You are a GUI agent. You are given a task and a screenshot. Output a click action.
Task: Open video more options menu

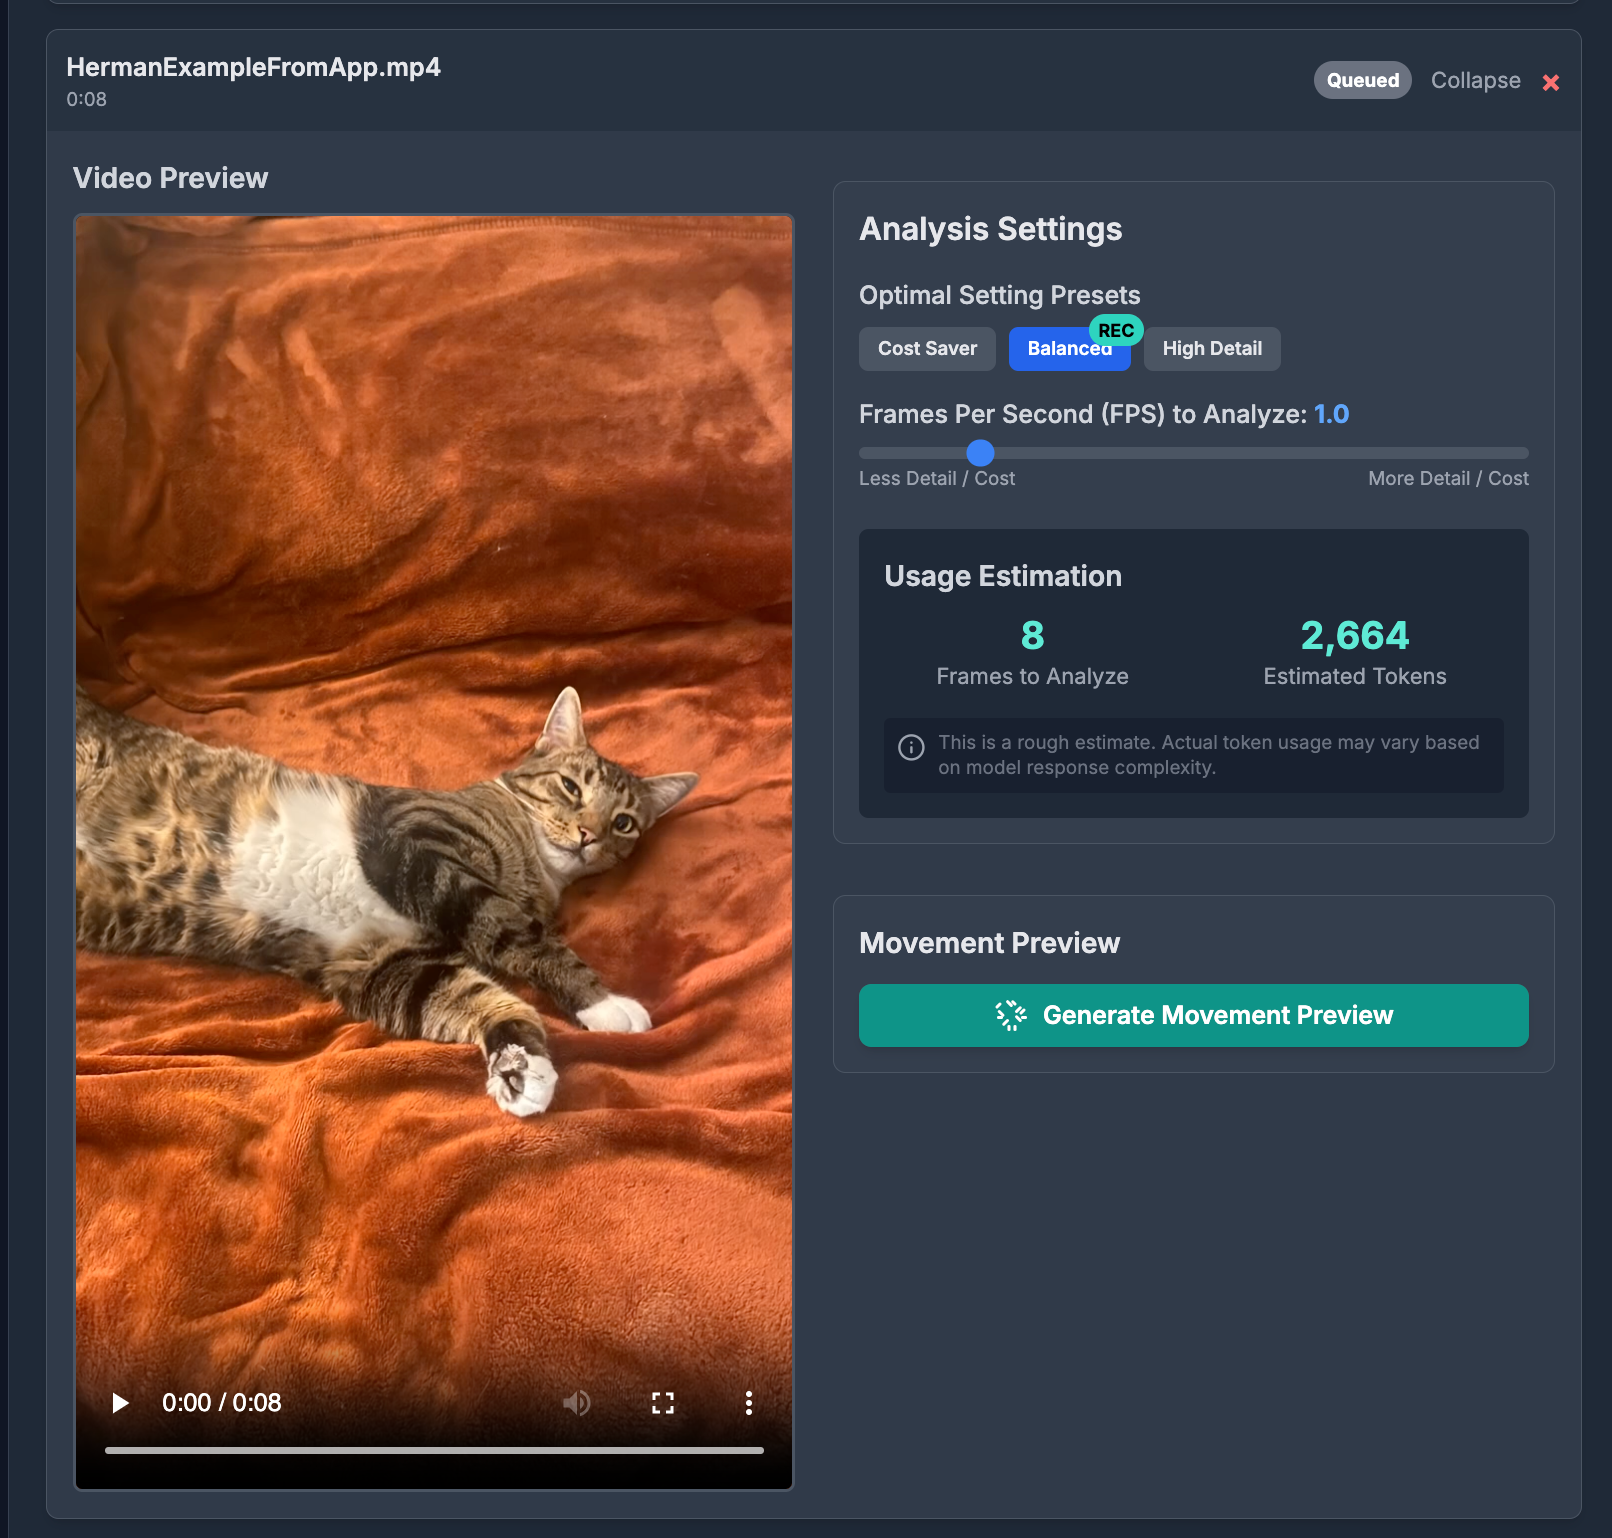click(x=748, y=1403)
